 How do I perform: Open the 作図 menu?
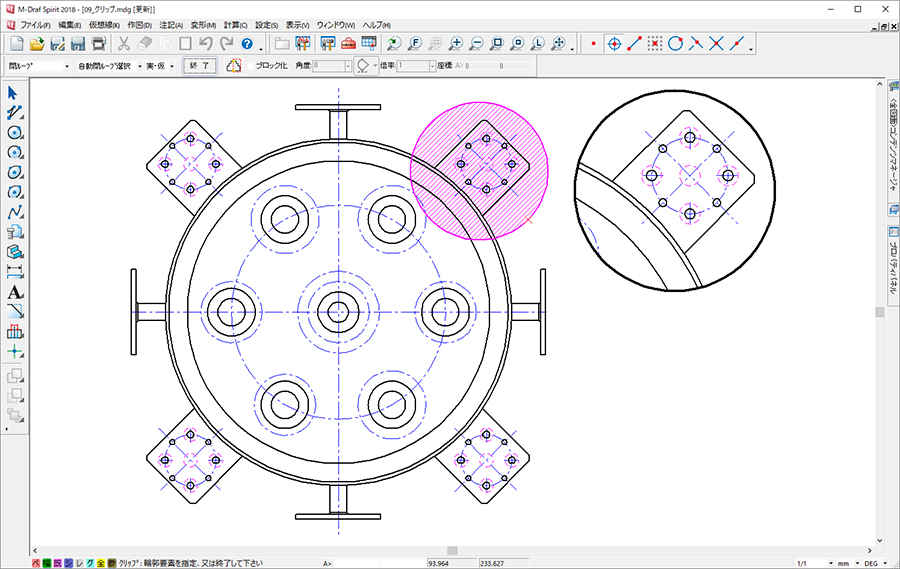(x=140, y=23)
